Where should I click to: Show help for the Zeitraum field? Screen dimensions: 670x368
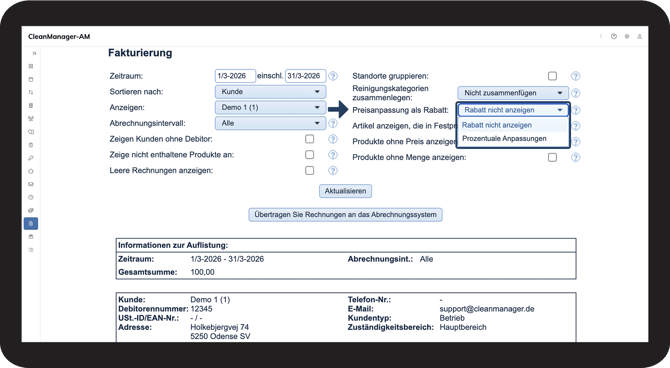333,76
